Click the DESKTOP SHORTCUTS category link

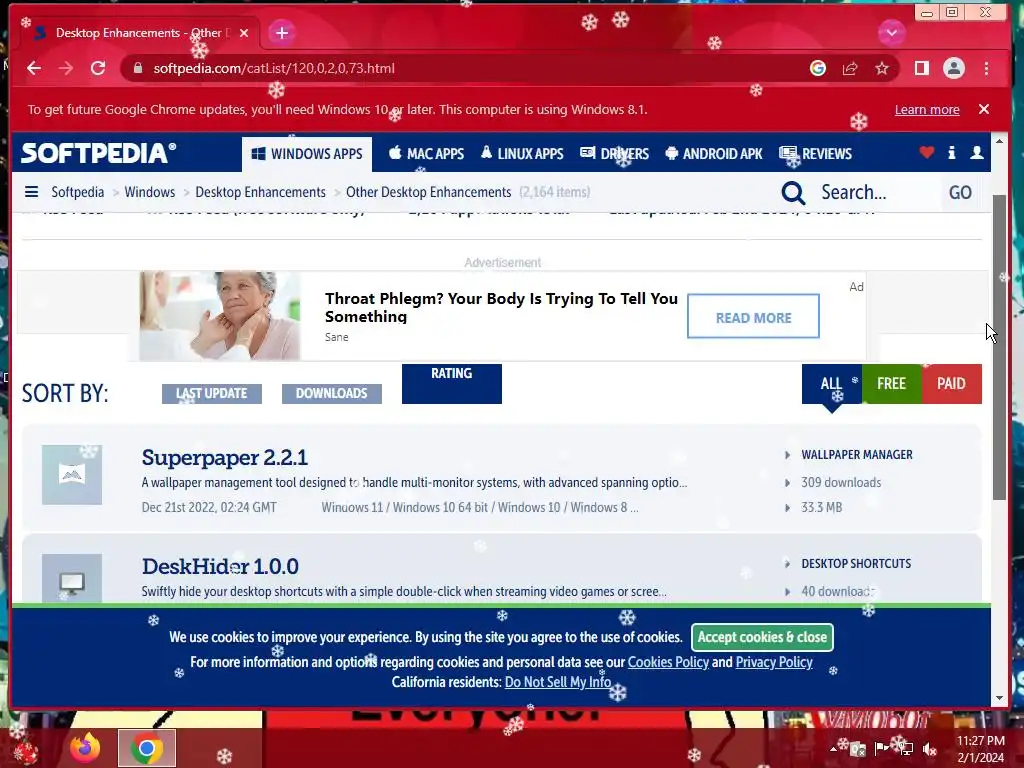pos(856,564)
